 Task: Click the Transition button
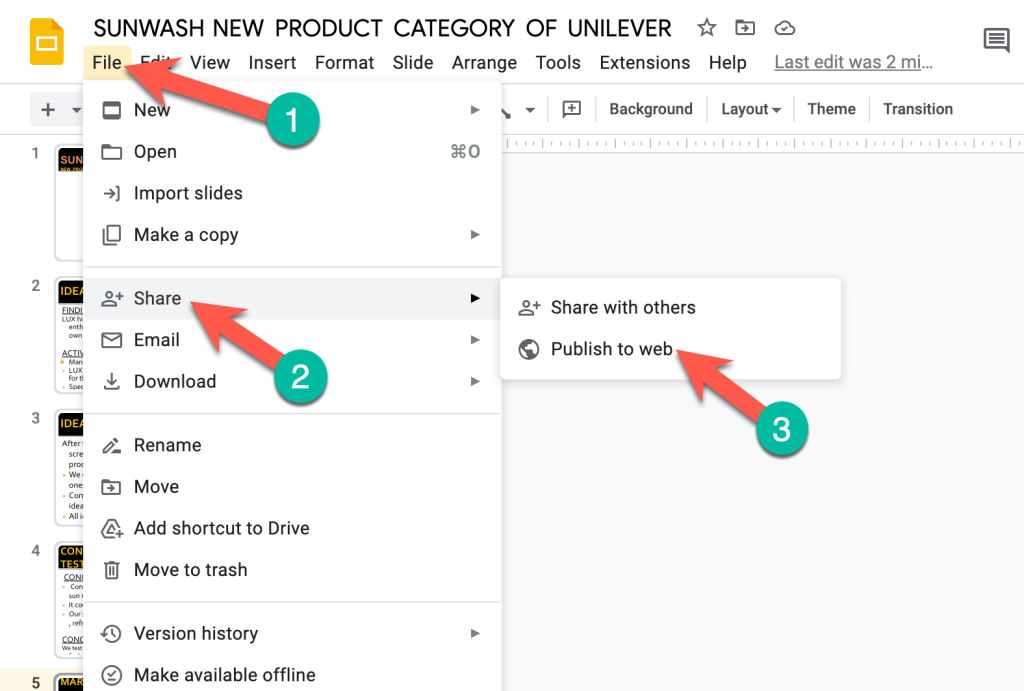[917, 109]
